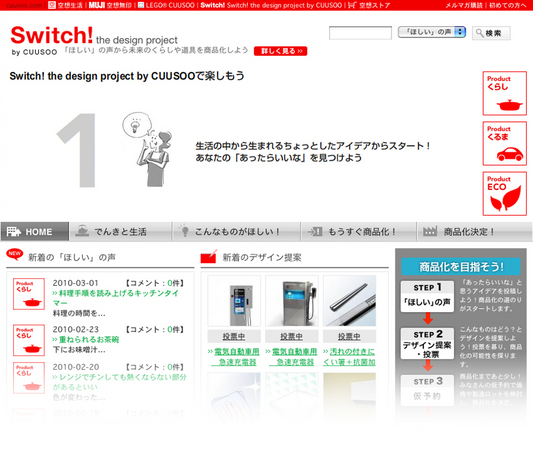Click STEP 1 「ほしい」の声 box

point(427,296)
